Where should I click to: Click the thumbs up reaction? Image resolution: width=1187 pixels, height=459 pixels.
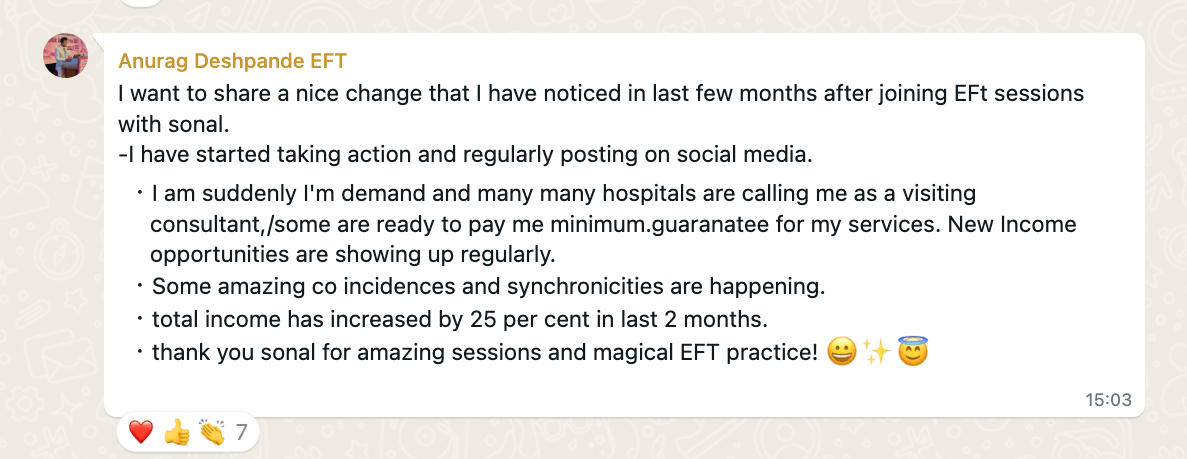pyautogui.click(x=176, y=432)
